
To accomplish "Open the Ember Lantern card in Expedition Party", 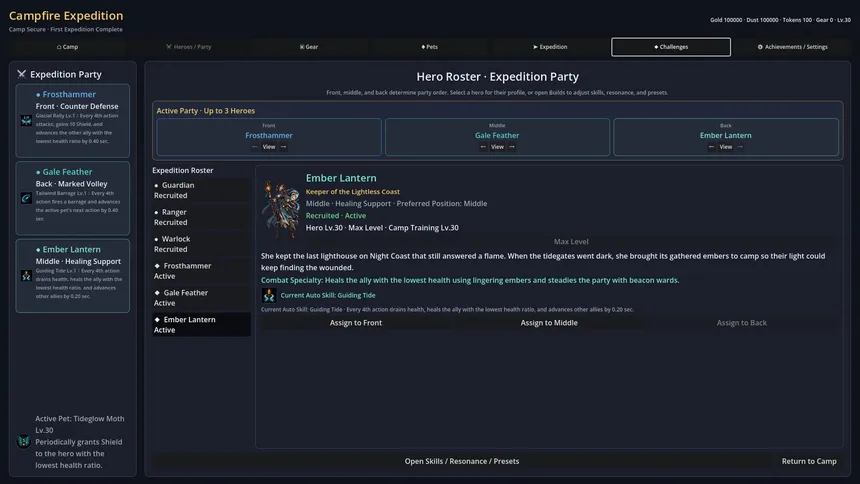I will point(72,275).
